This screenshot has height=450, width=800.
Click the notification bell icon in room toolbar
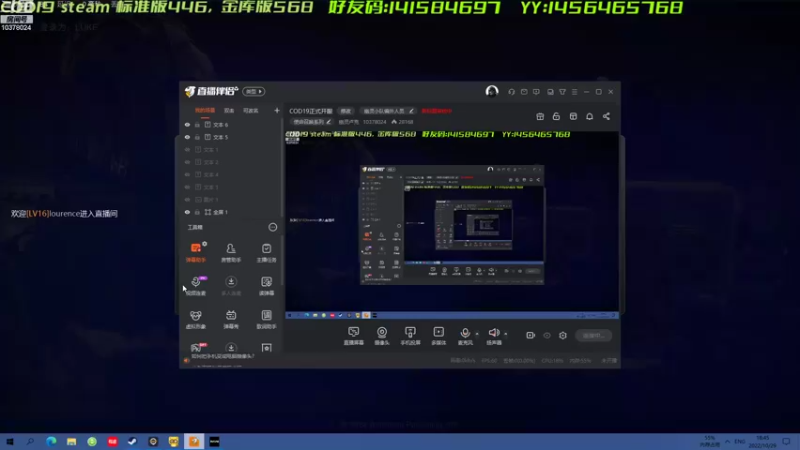[x=589, y=116]
